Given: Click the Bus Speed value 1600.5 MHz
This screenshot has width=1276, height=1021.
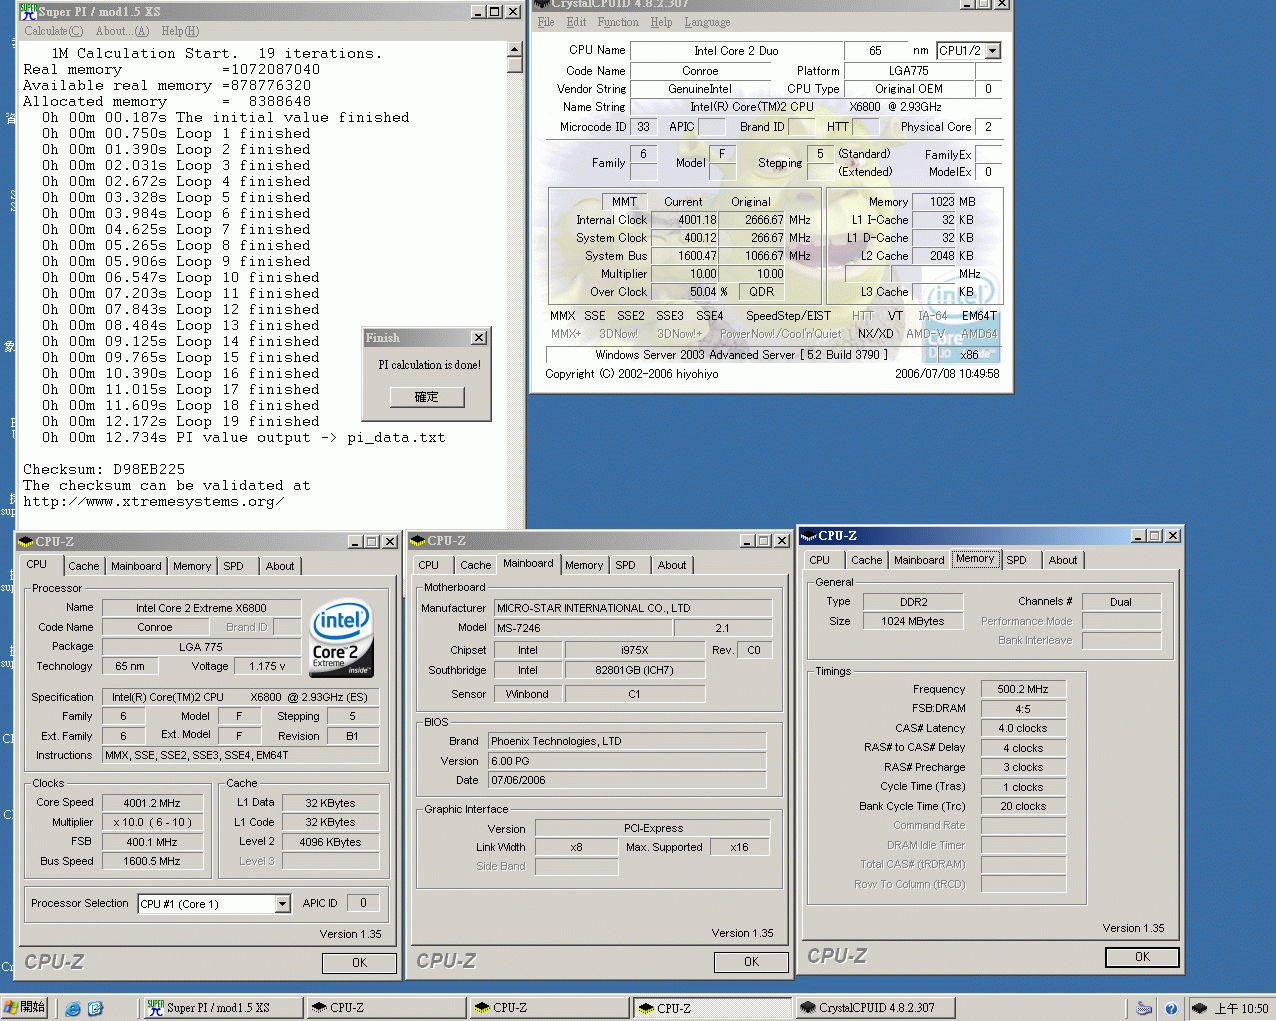Looking at the screenshot, I should [152, 861].
